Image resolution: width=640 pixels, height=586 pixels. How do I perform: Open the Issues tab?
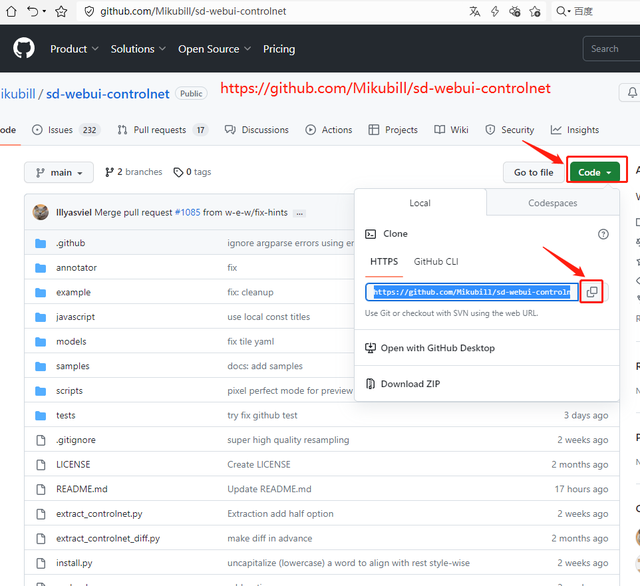coord(66,130)
